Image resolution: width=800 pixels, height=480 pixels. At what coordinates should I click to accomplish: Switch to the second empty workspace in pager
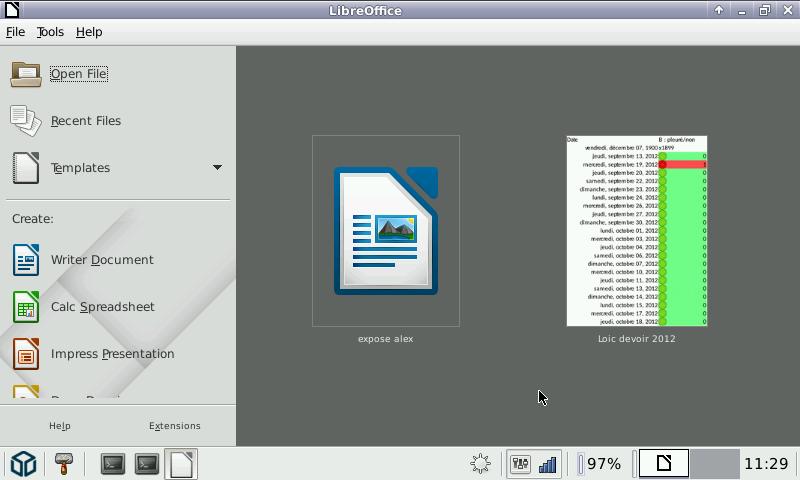click(x=714, y=464)
